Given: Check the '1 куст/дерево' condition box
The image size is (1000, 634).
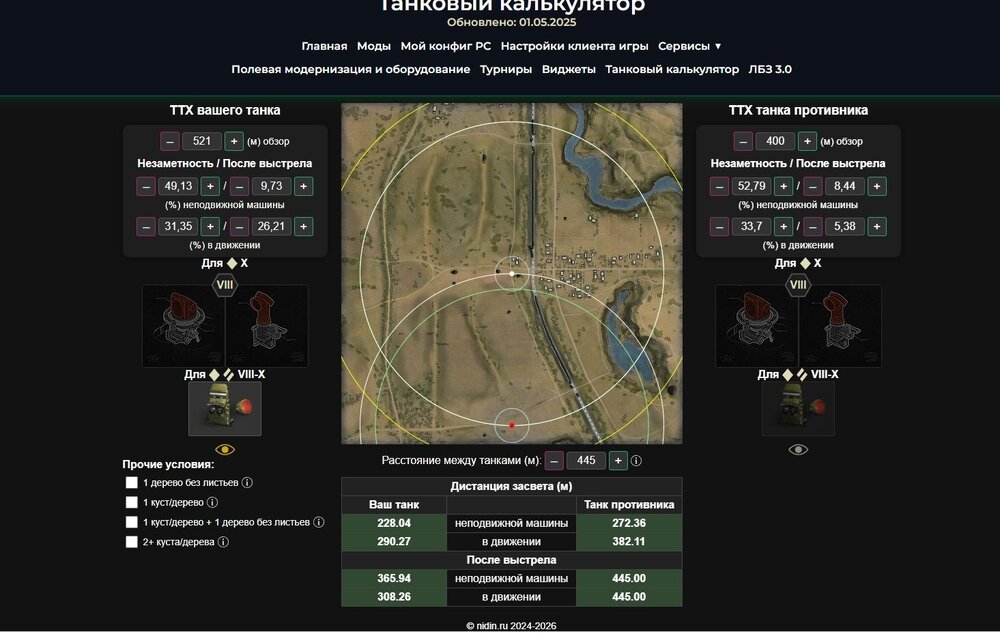Looking at the screenshot, I should pos(131,503).
